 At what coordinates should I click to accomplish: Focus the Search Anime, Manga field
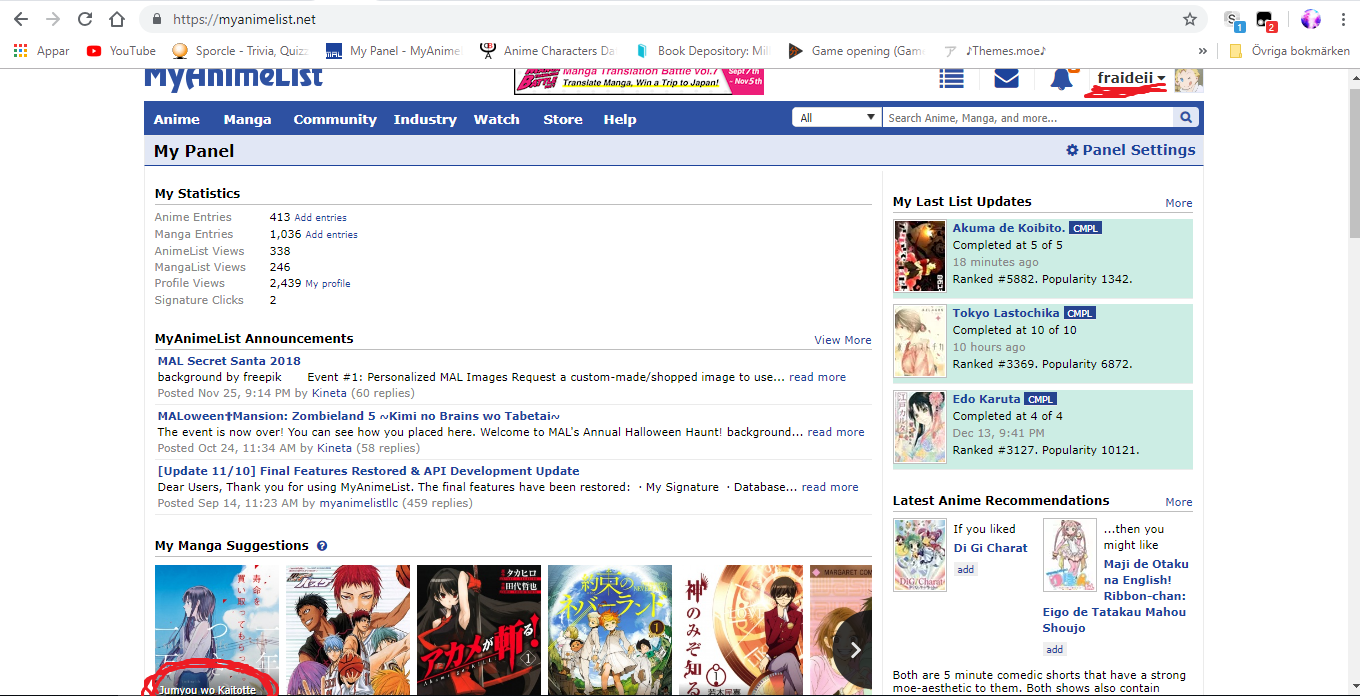(x=1027, y=118)
